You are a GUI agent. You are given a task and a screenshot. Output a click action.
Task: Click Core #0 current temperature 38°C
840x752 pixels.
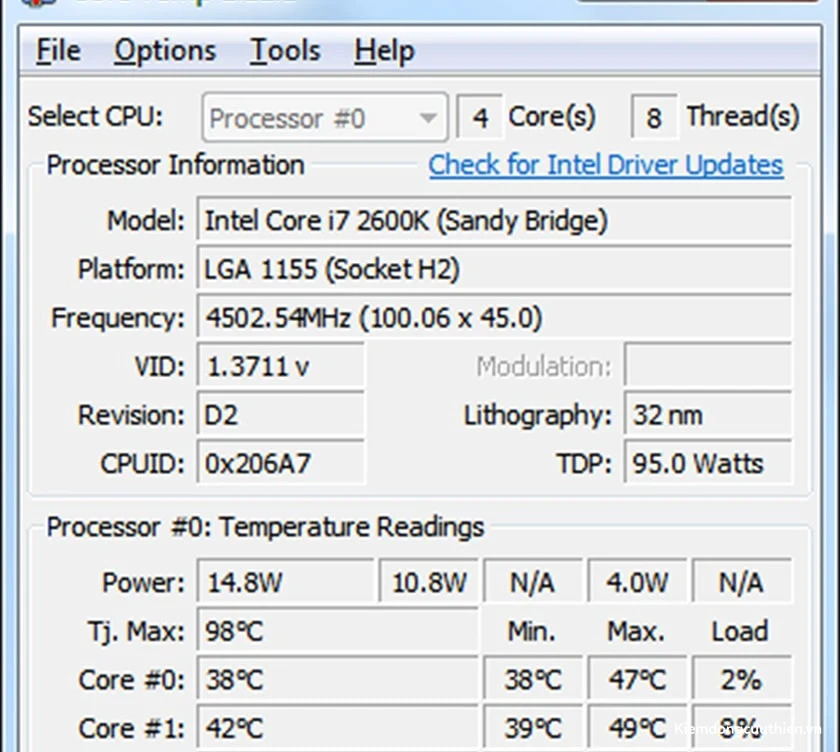[337, 680]
